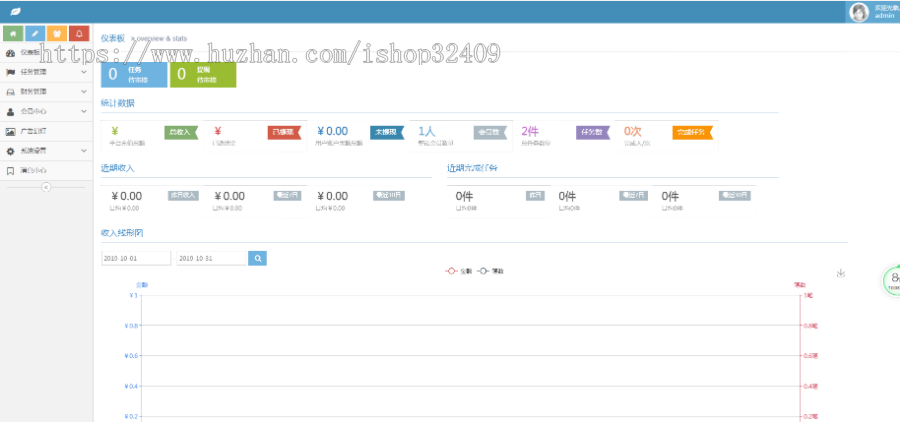Click the red bell notification button
This screenshot has height=422, width=900.
point(79,33)
